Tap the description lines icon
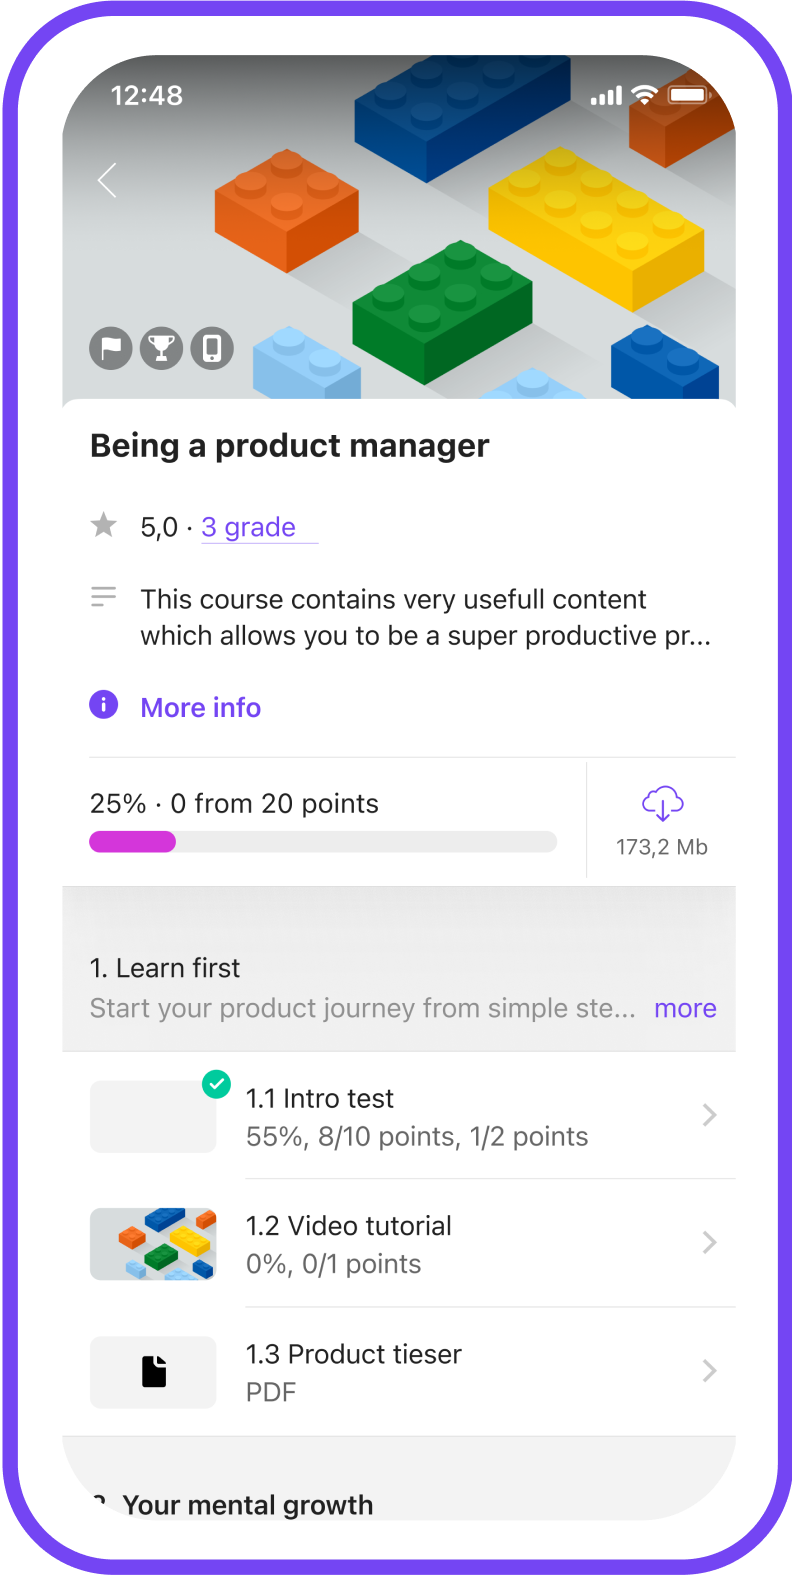This screenshot has width=792, height=1575. [104, 597]
